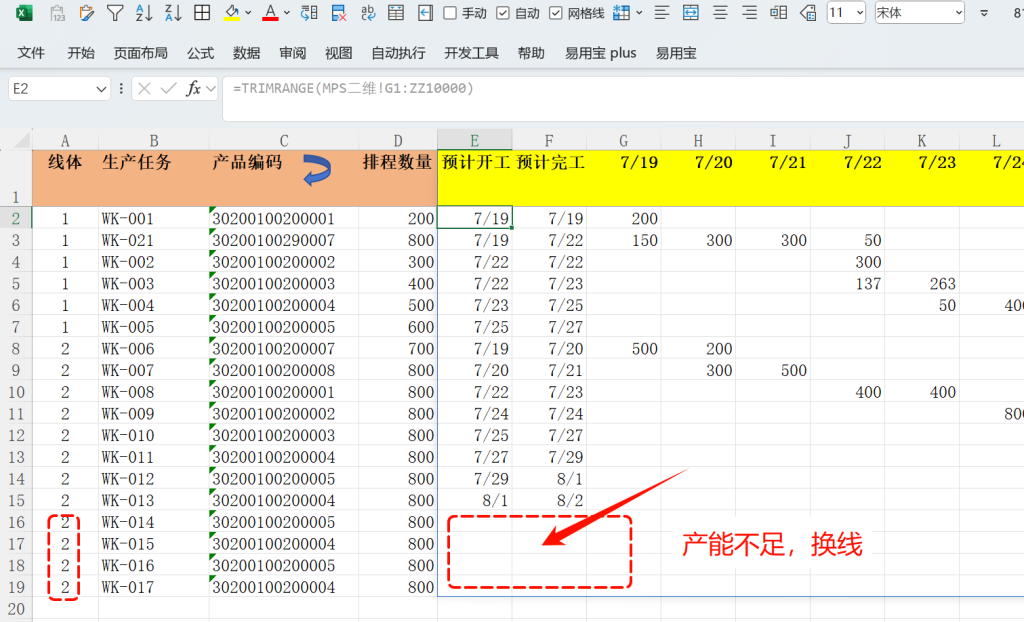Switch to the 开始 ribbon tab
The width and height of the screenshot is (1024, 622).
click(x=81, y=53)
